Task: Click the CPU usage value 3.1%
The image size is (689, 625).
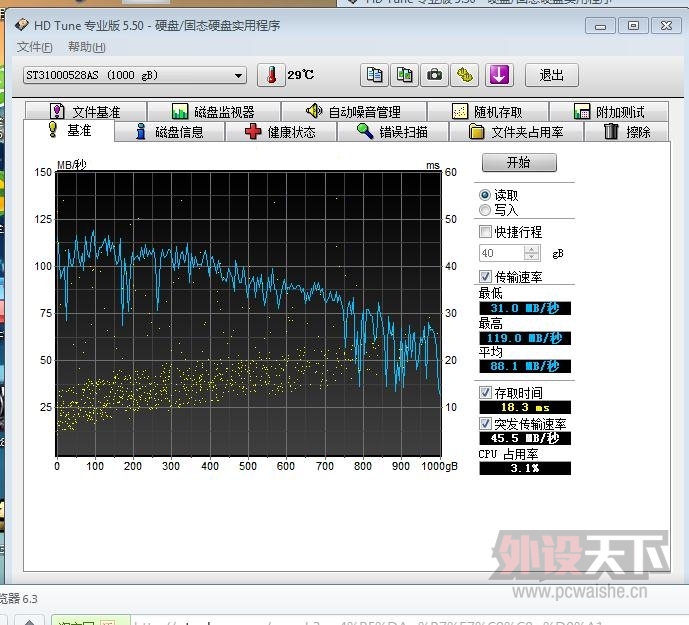Action: coord(525,468)
